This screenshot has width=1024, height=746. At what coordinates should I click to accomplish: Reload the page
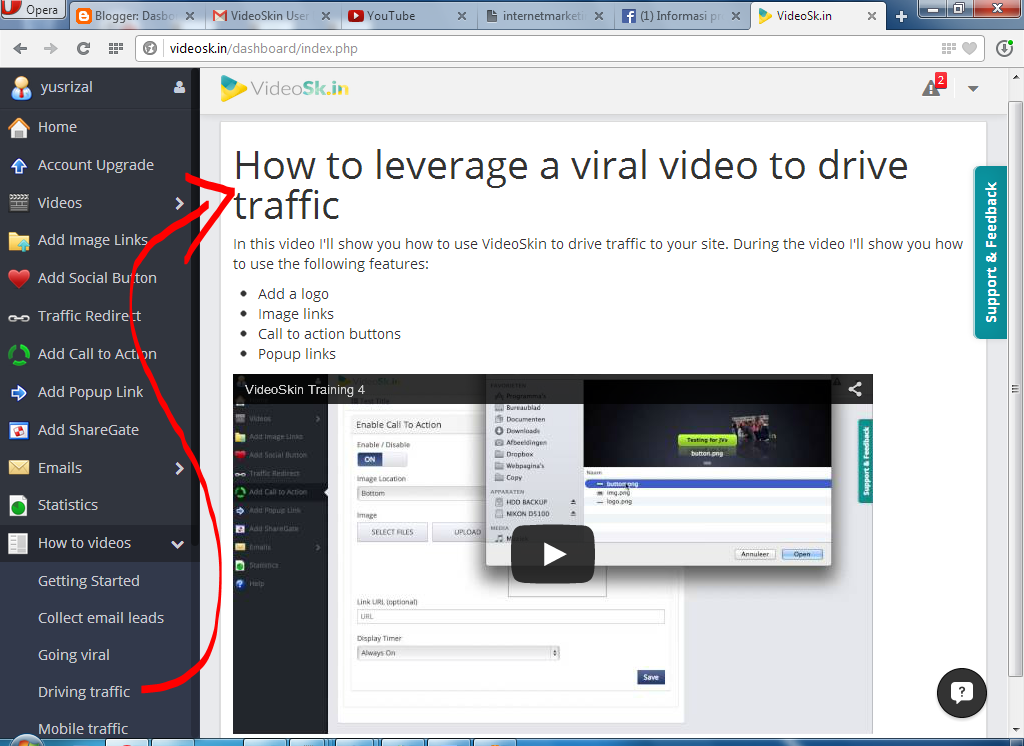(x=83, y=48)
